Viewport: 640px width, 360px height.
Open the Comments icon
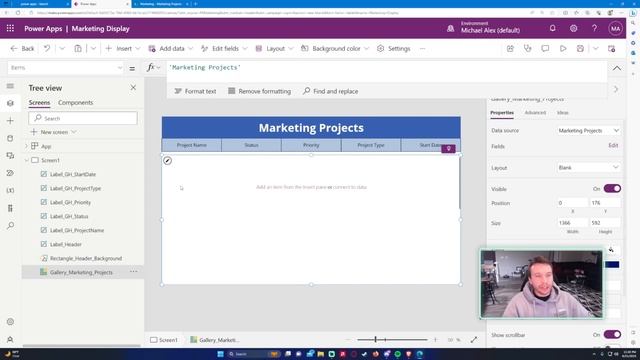coord(545,48)
